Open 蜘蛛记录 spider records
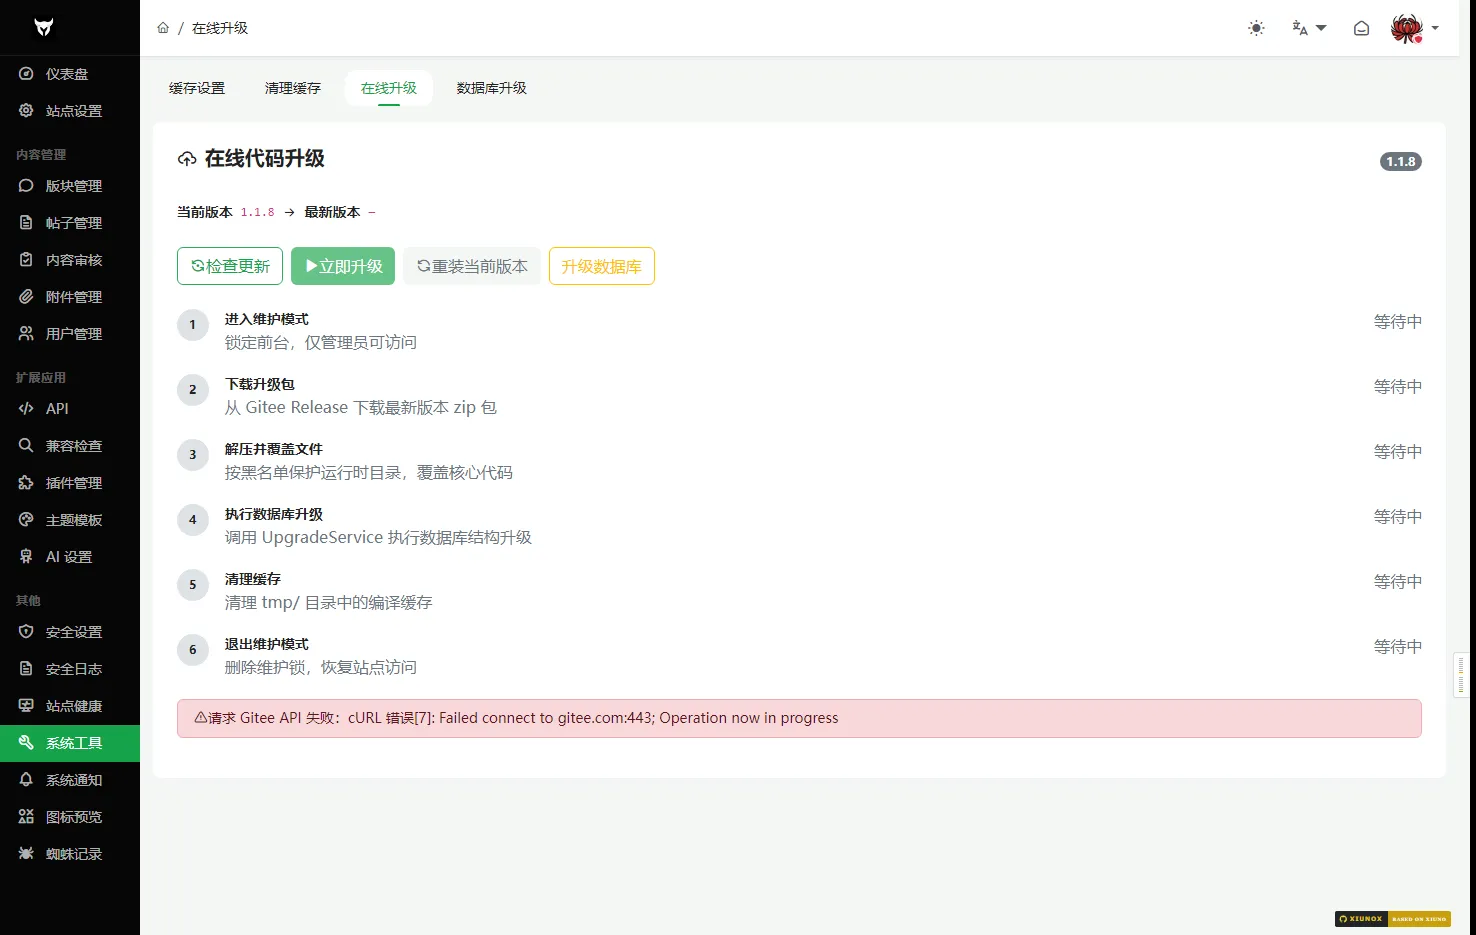The width and height of the screenshot is (1476, 935). point(70,854)
